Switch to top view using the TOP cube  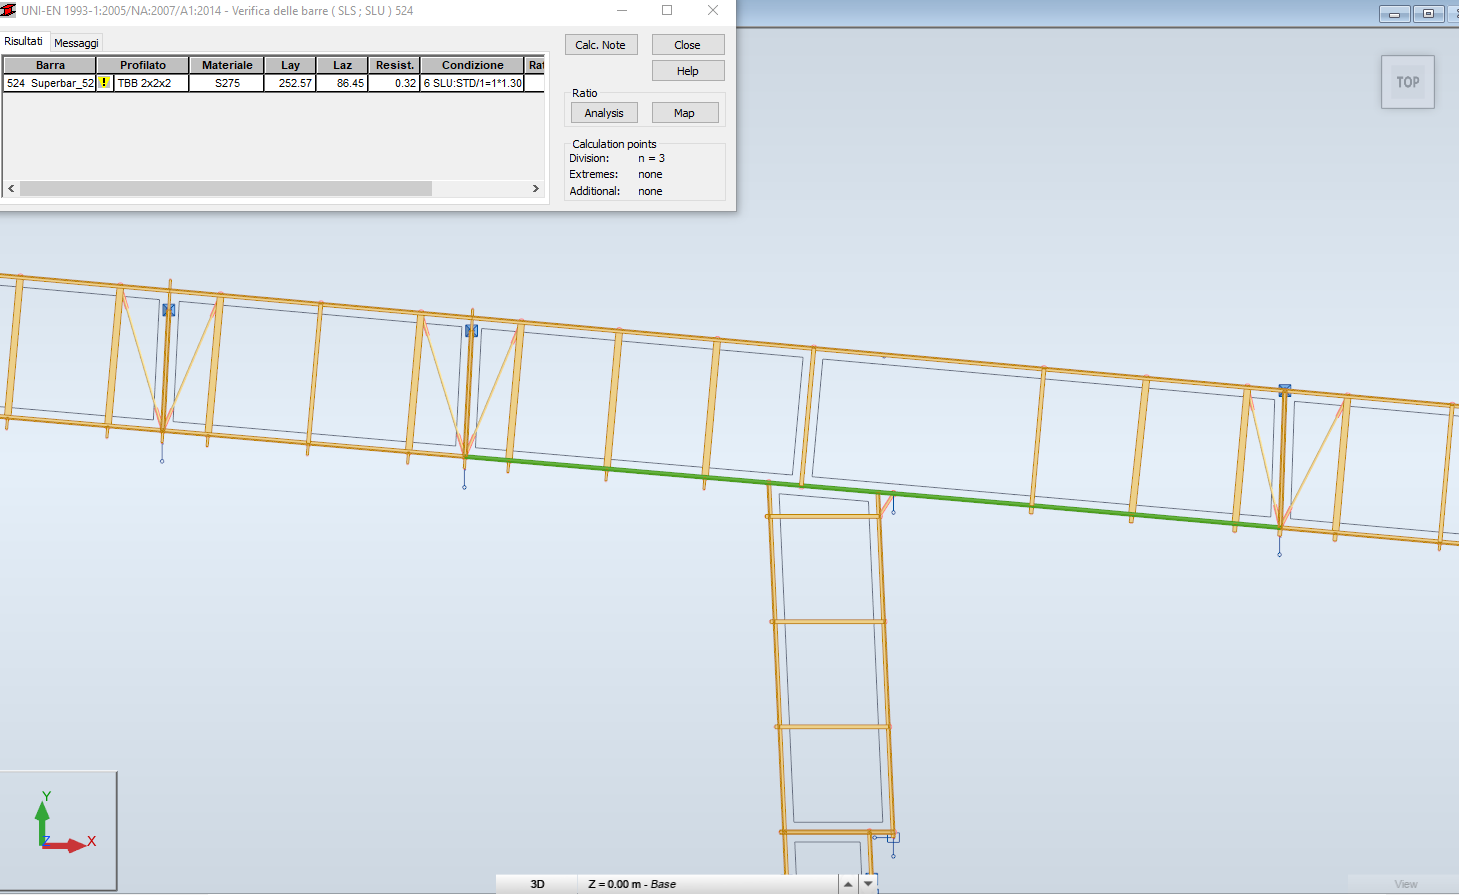pyautogui.click(x=1407, y=82)
